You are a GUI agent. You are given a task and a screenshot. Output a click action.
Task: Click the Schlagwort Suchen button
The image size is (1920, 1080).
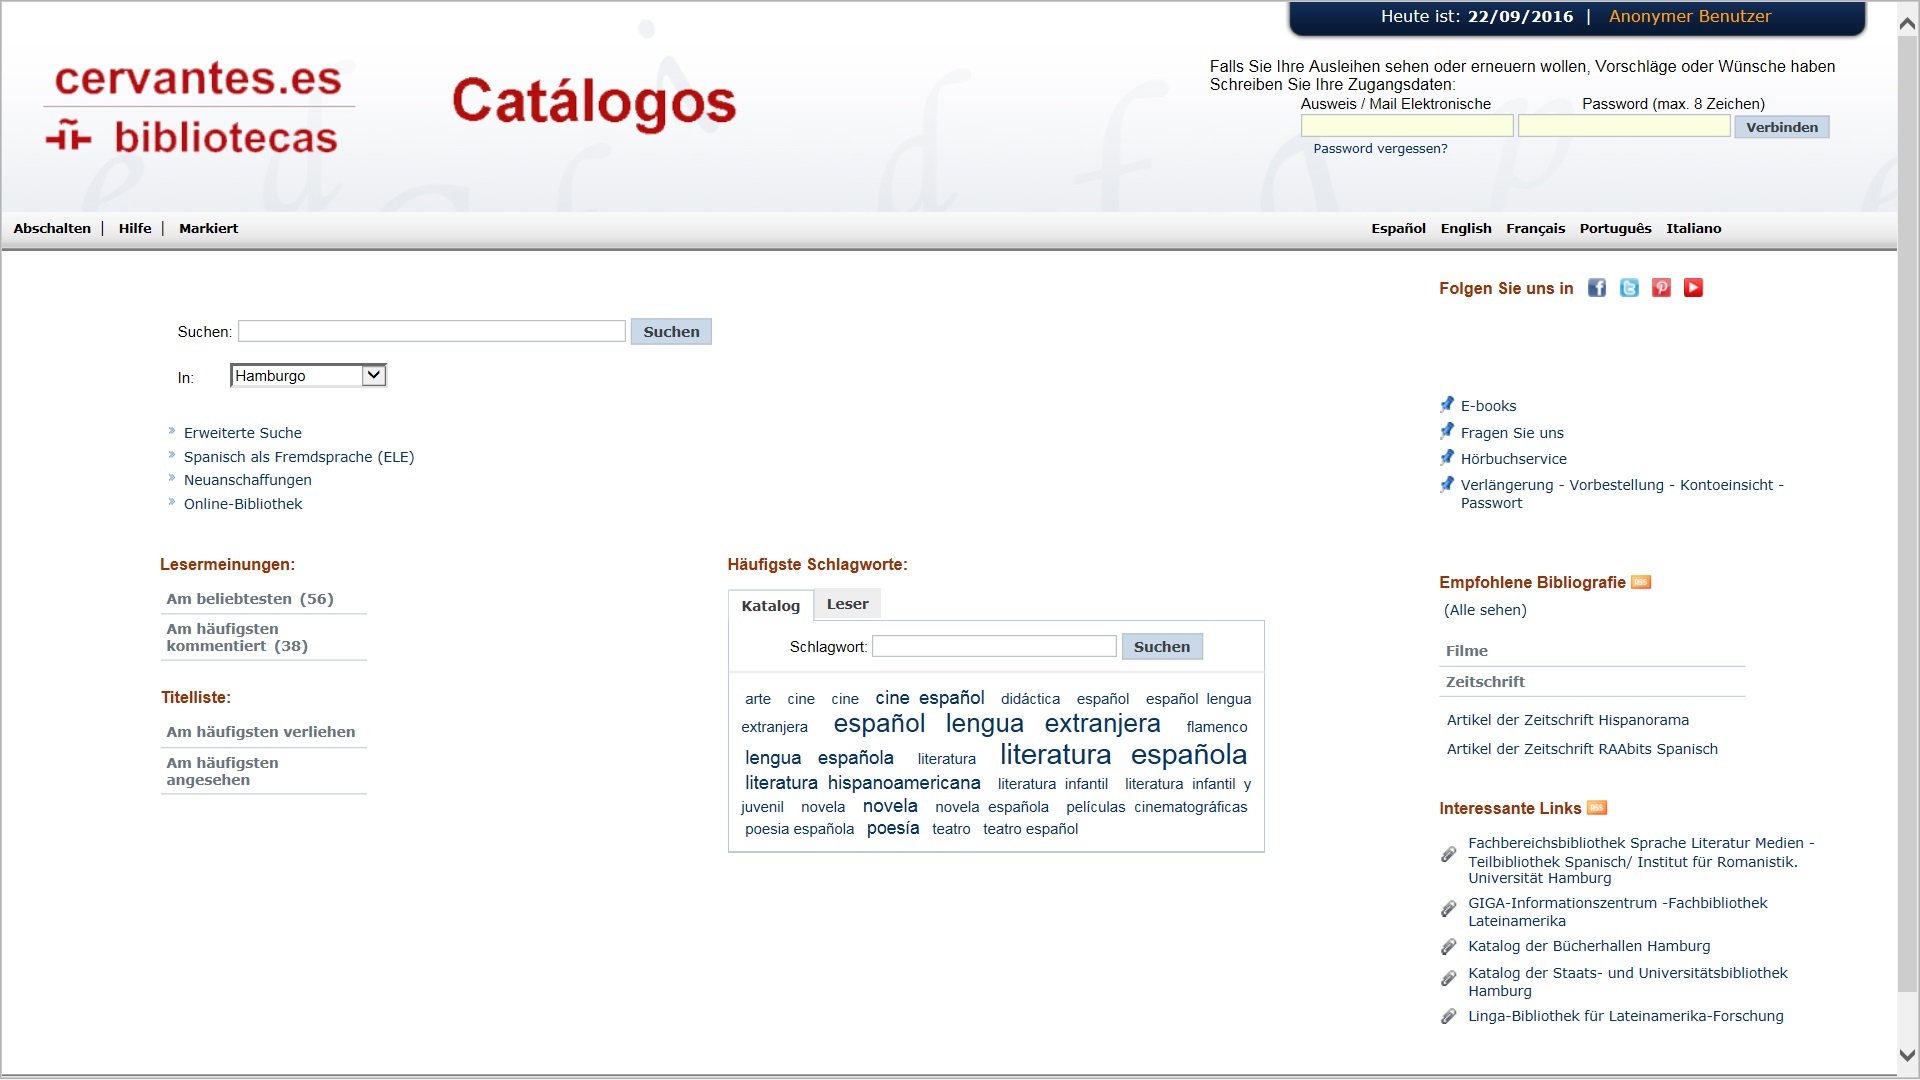pyautogui.click(x=1162, y=647)
